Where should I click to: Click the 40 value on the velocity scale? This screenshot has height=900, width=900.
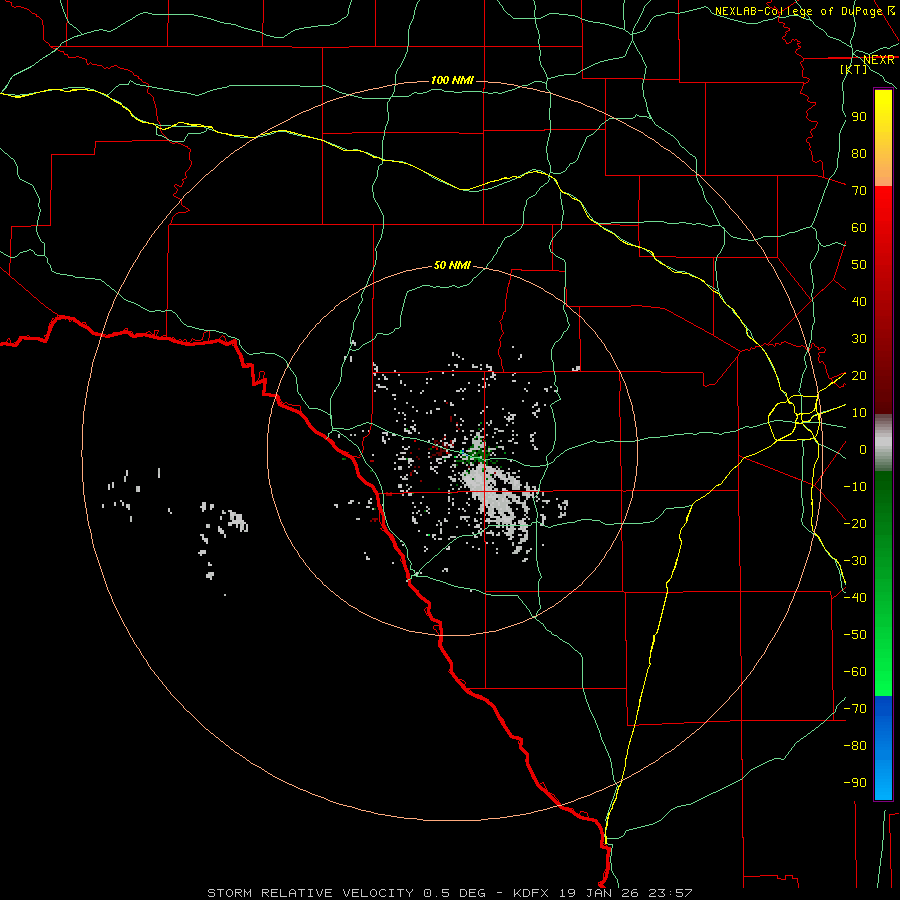pyautogui.click(x=859, y=301)
